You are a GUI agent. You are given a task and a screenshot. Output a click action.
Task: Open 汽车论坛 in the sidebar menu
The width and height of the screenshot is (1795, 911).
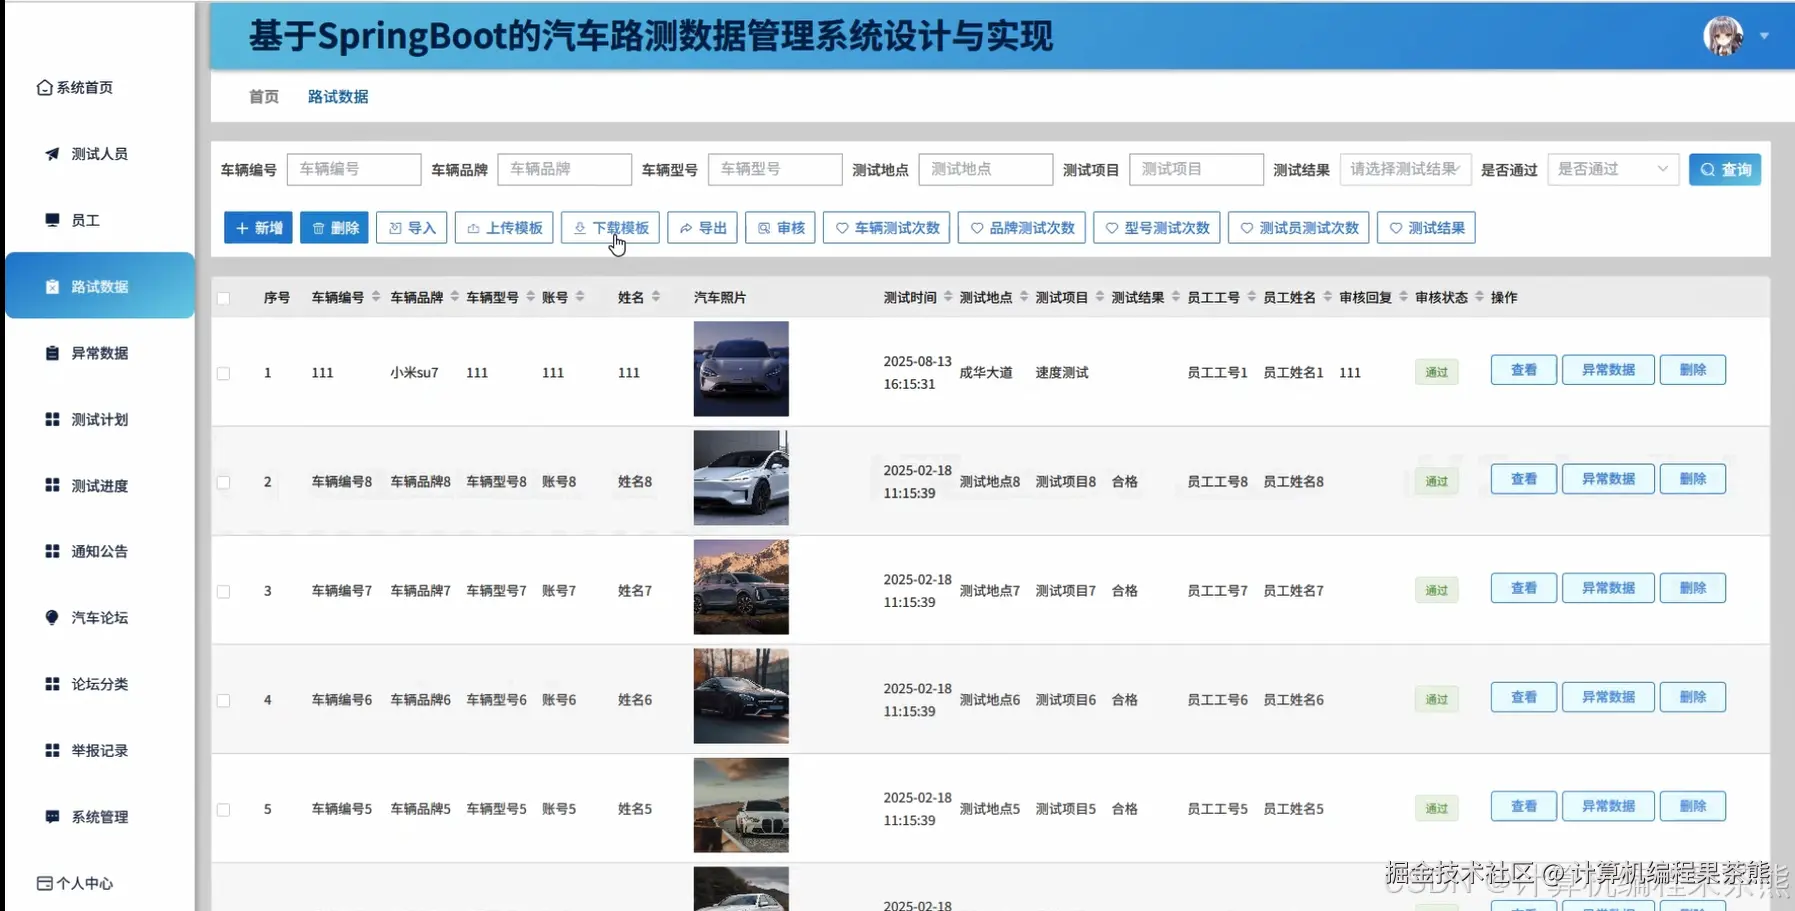point(100,618)
